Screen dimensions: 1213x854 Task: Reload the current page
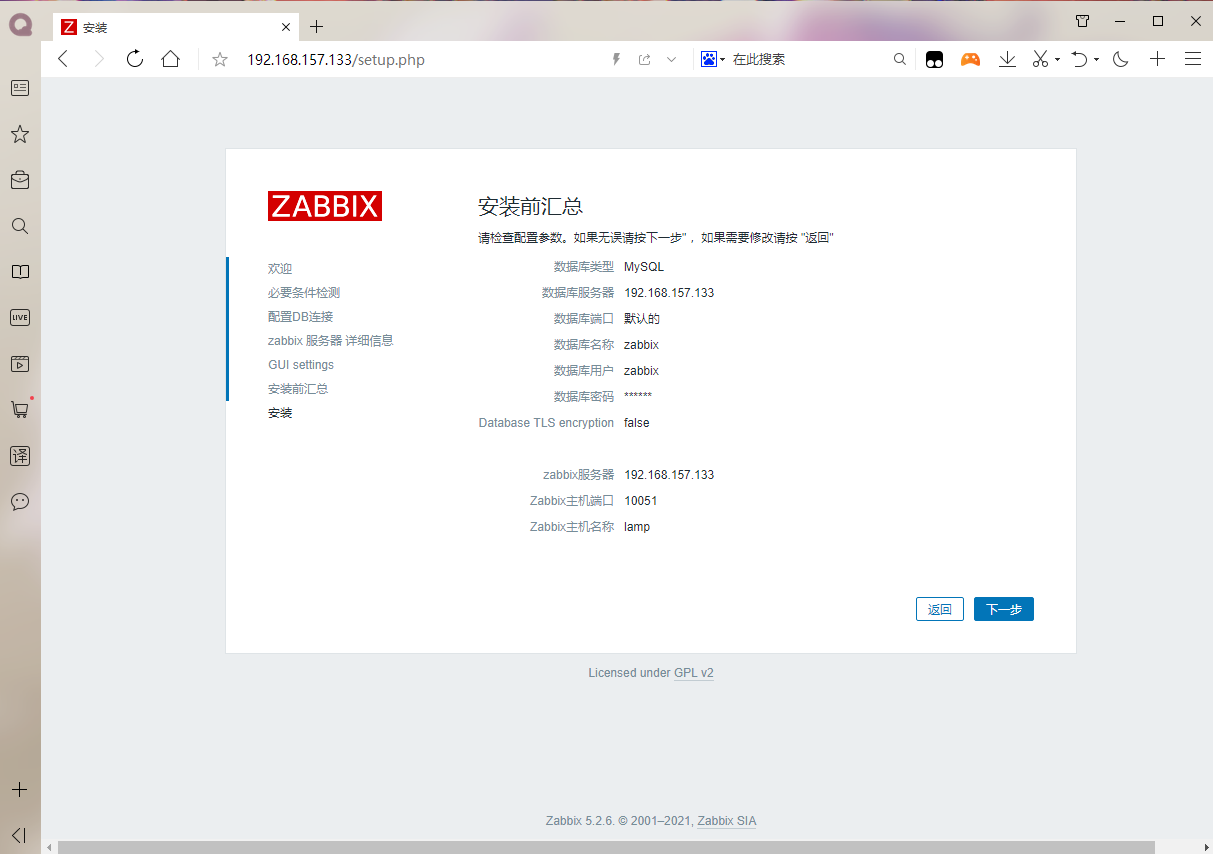[x=135, y=59]
